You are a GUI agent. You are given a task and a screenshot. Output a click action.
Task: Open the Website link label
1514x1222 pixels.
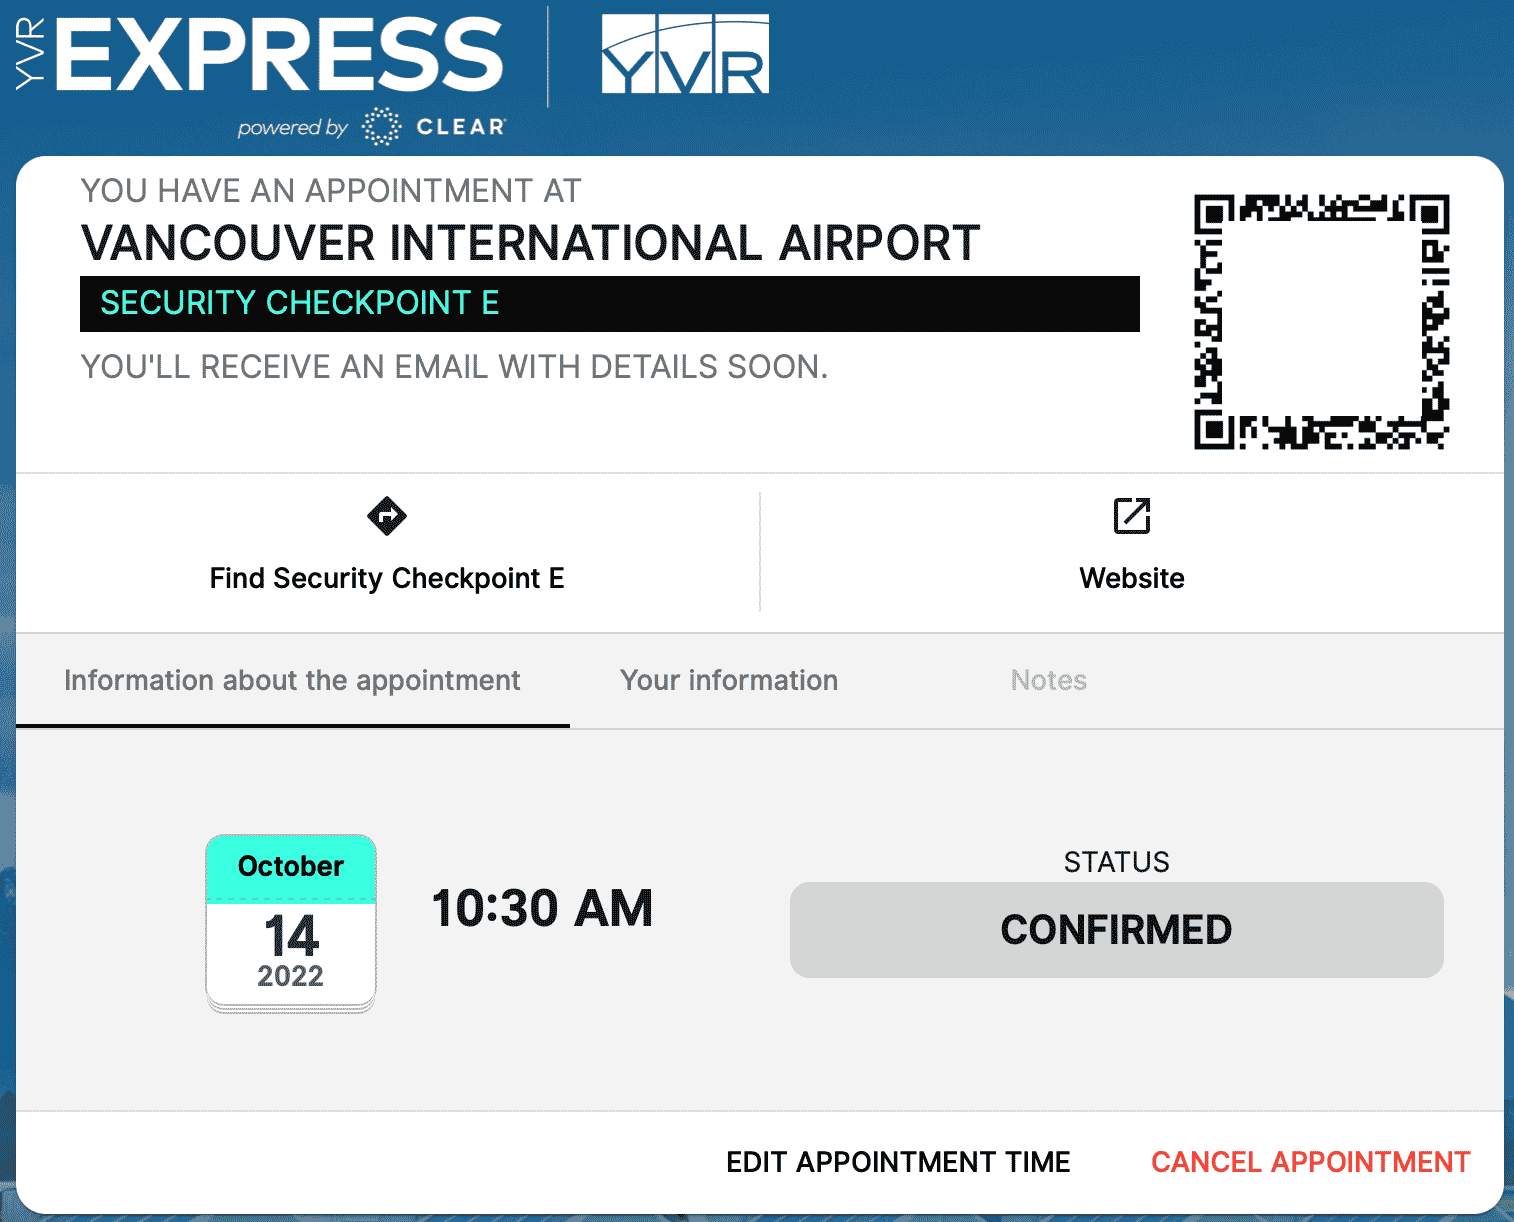coord(1132,578)
